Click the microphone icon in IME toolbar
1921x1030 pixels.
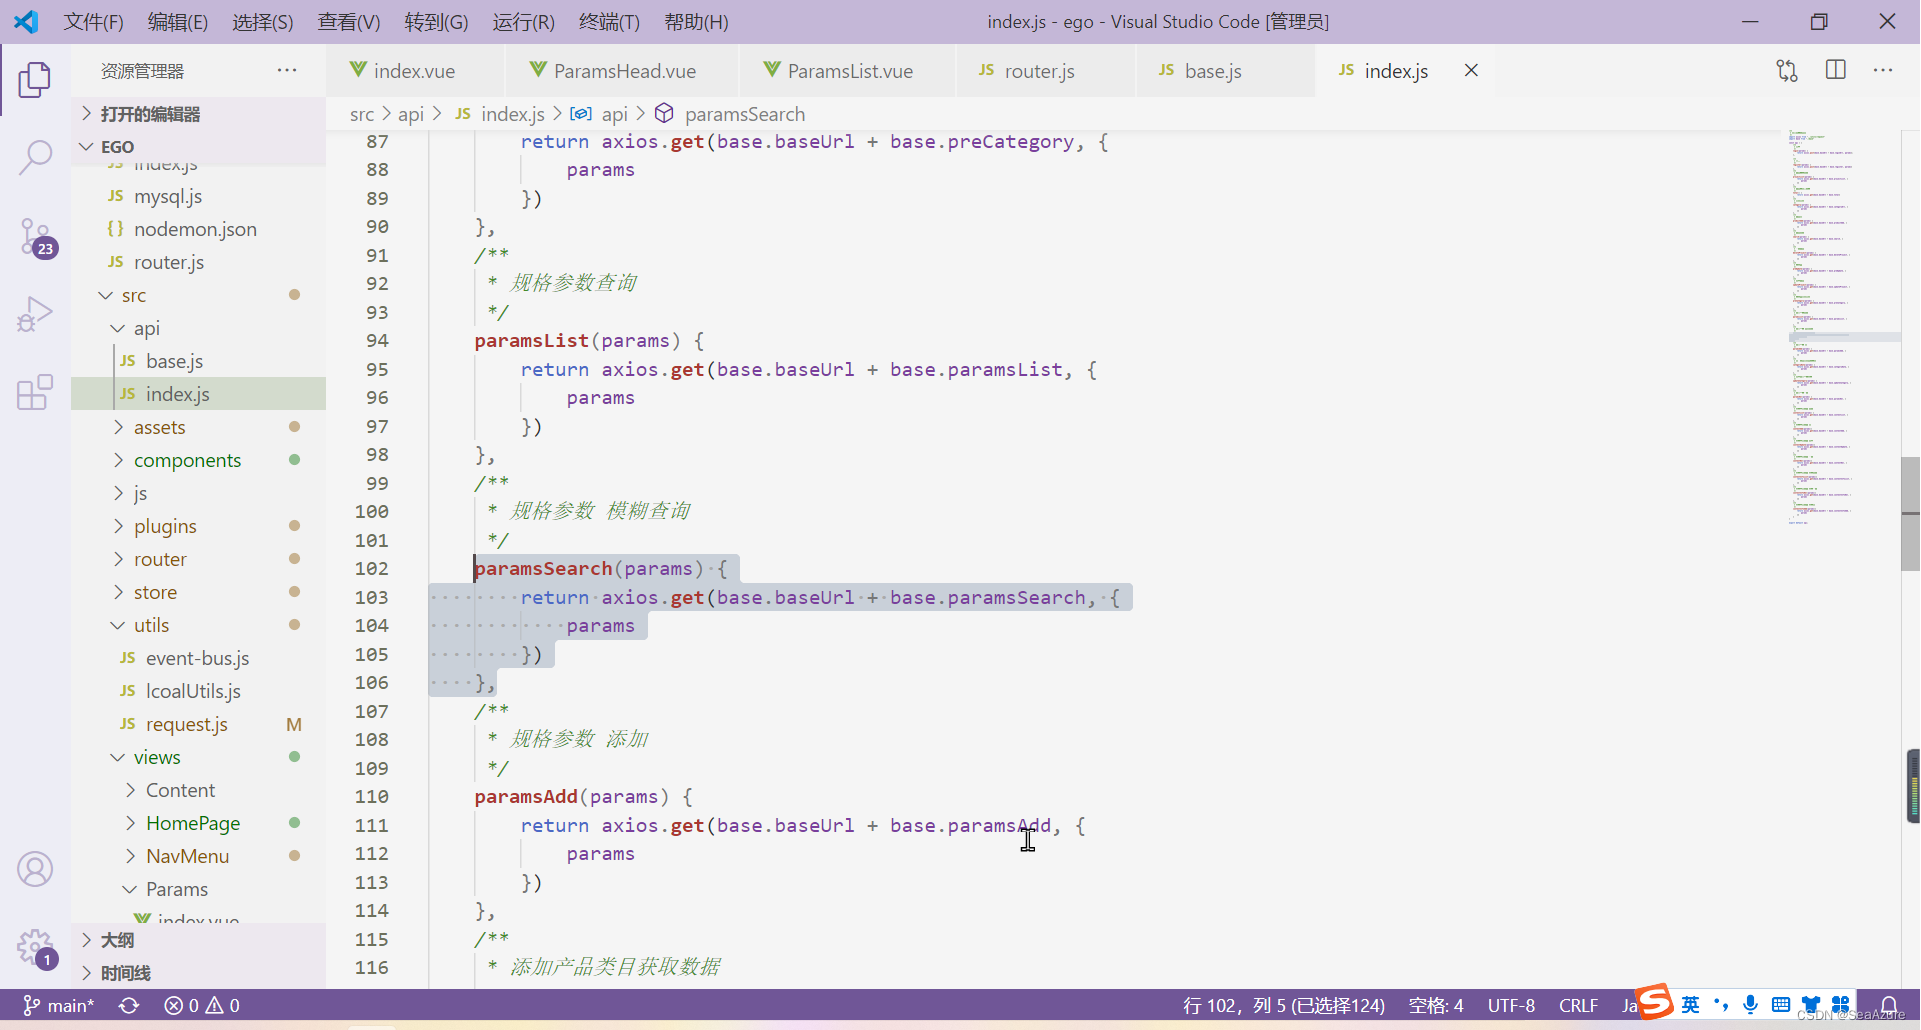coord(1750,1005)
